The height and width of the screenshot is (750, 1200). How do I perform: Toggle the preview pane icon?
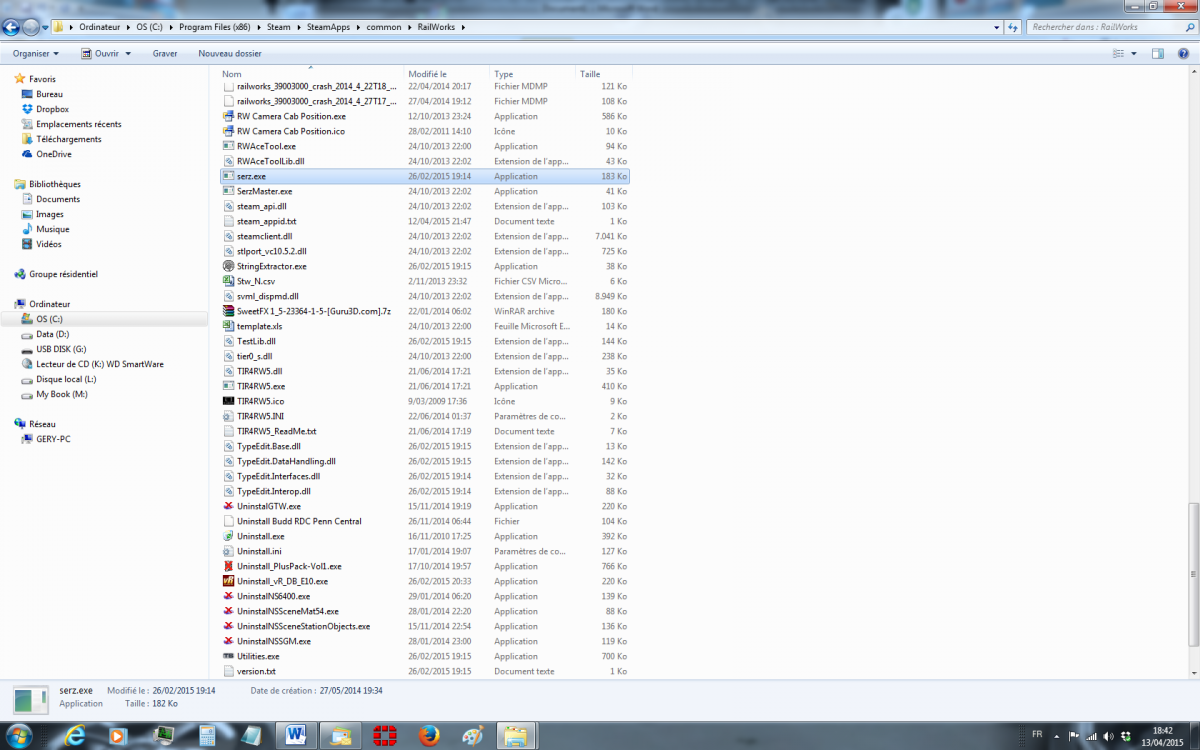1158,53
